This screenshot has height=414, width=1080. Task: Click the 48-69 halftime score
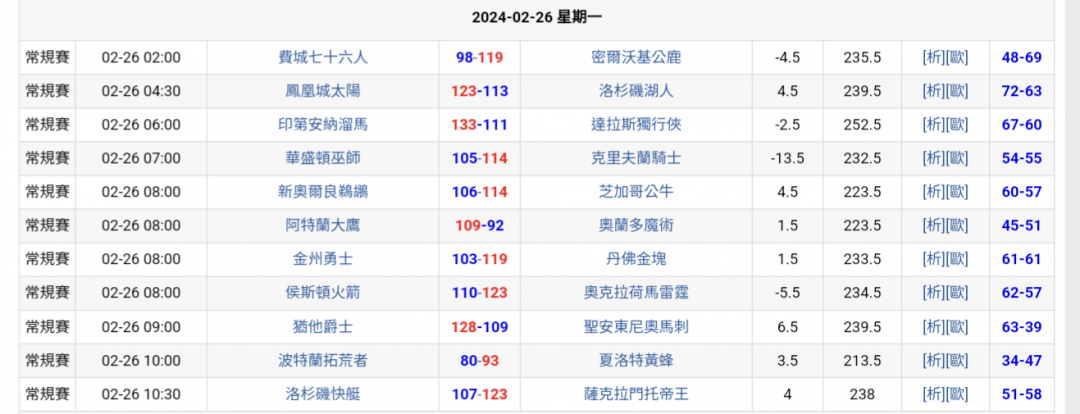tap(1021, 57)
